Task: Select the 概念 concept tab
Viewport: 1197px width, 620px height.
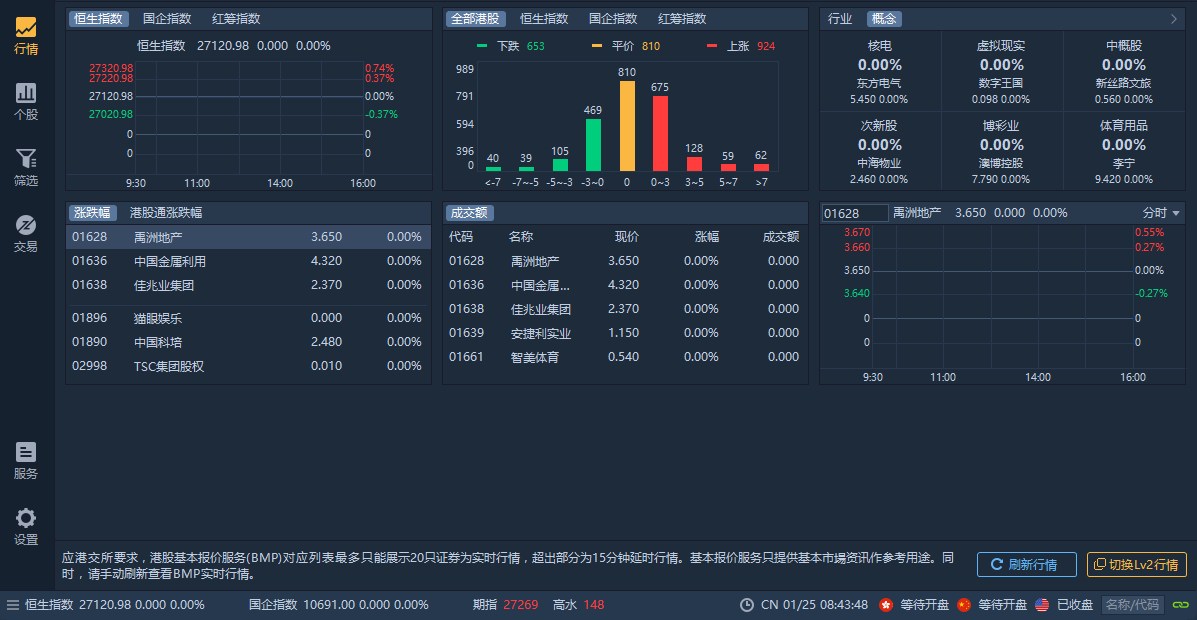Action: tap(884, 19)
